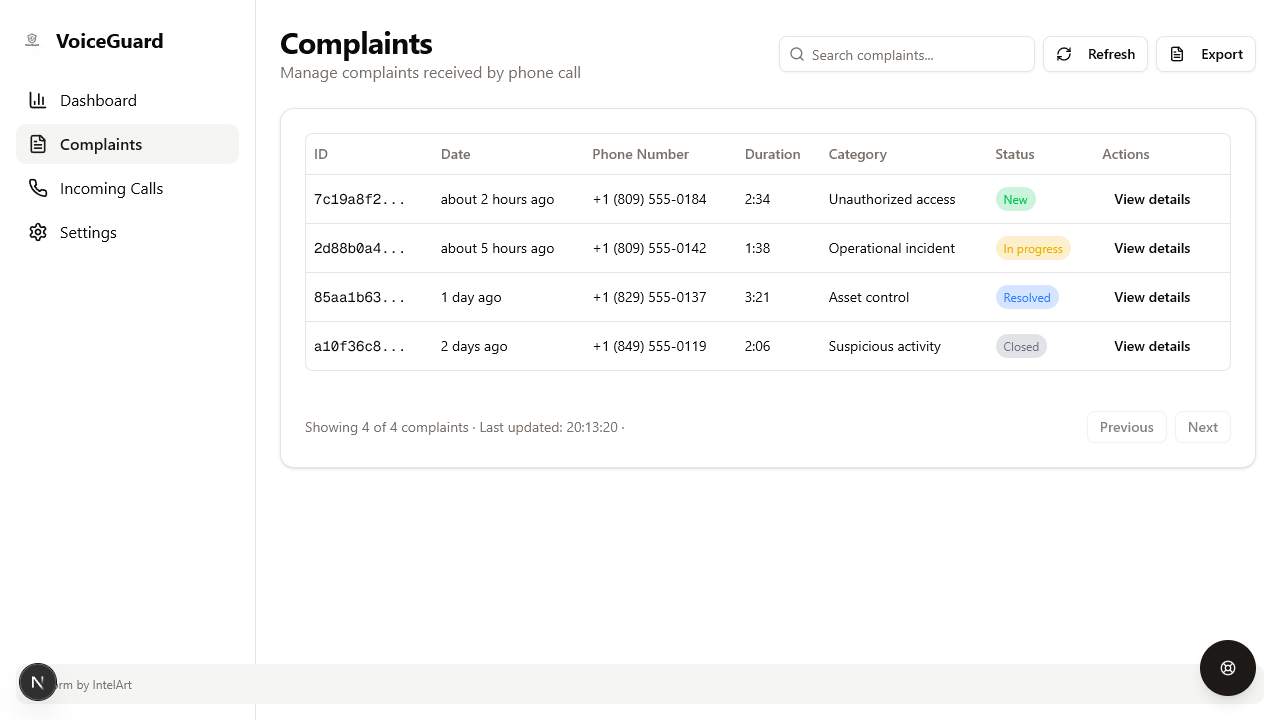The height and width of the screenshot is (720, 1280).
Task: Click the Settings gear icon
Action: (x=38, y=232)
